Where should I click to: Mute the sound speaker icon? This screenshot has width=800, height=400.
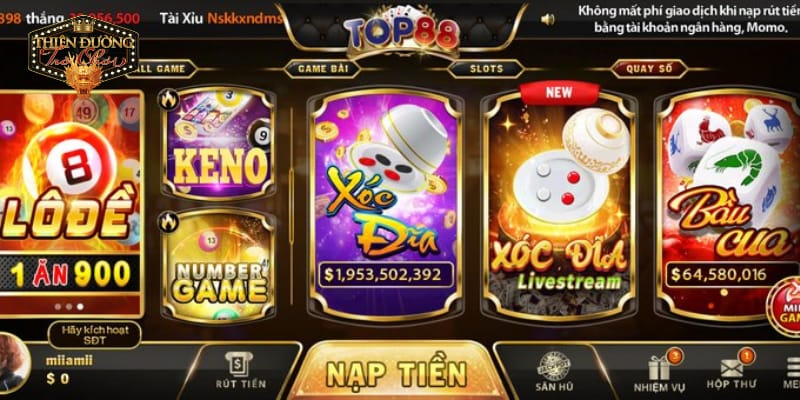[x=547, y=19]
